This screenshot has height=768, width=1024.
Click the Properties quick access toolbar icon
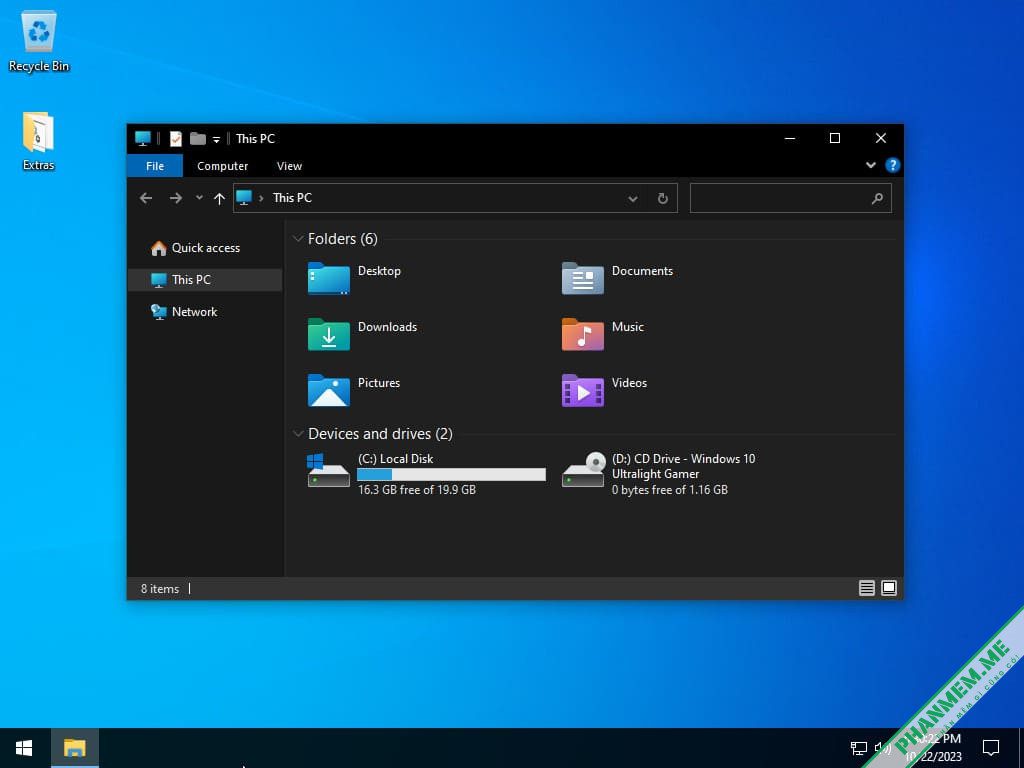point(176,138)
